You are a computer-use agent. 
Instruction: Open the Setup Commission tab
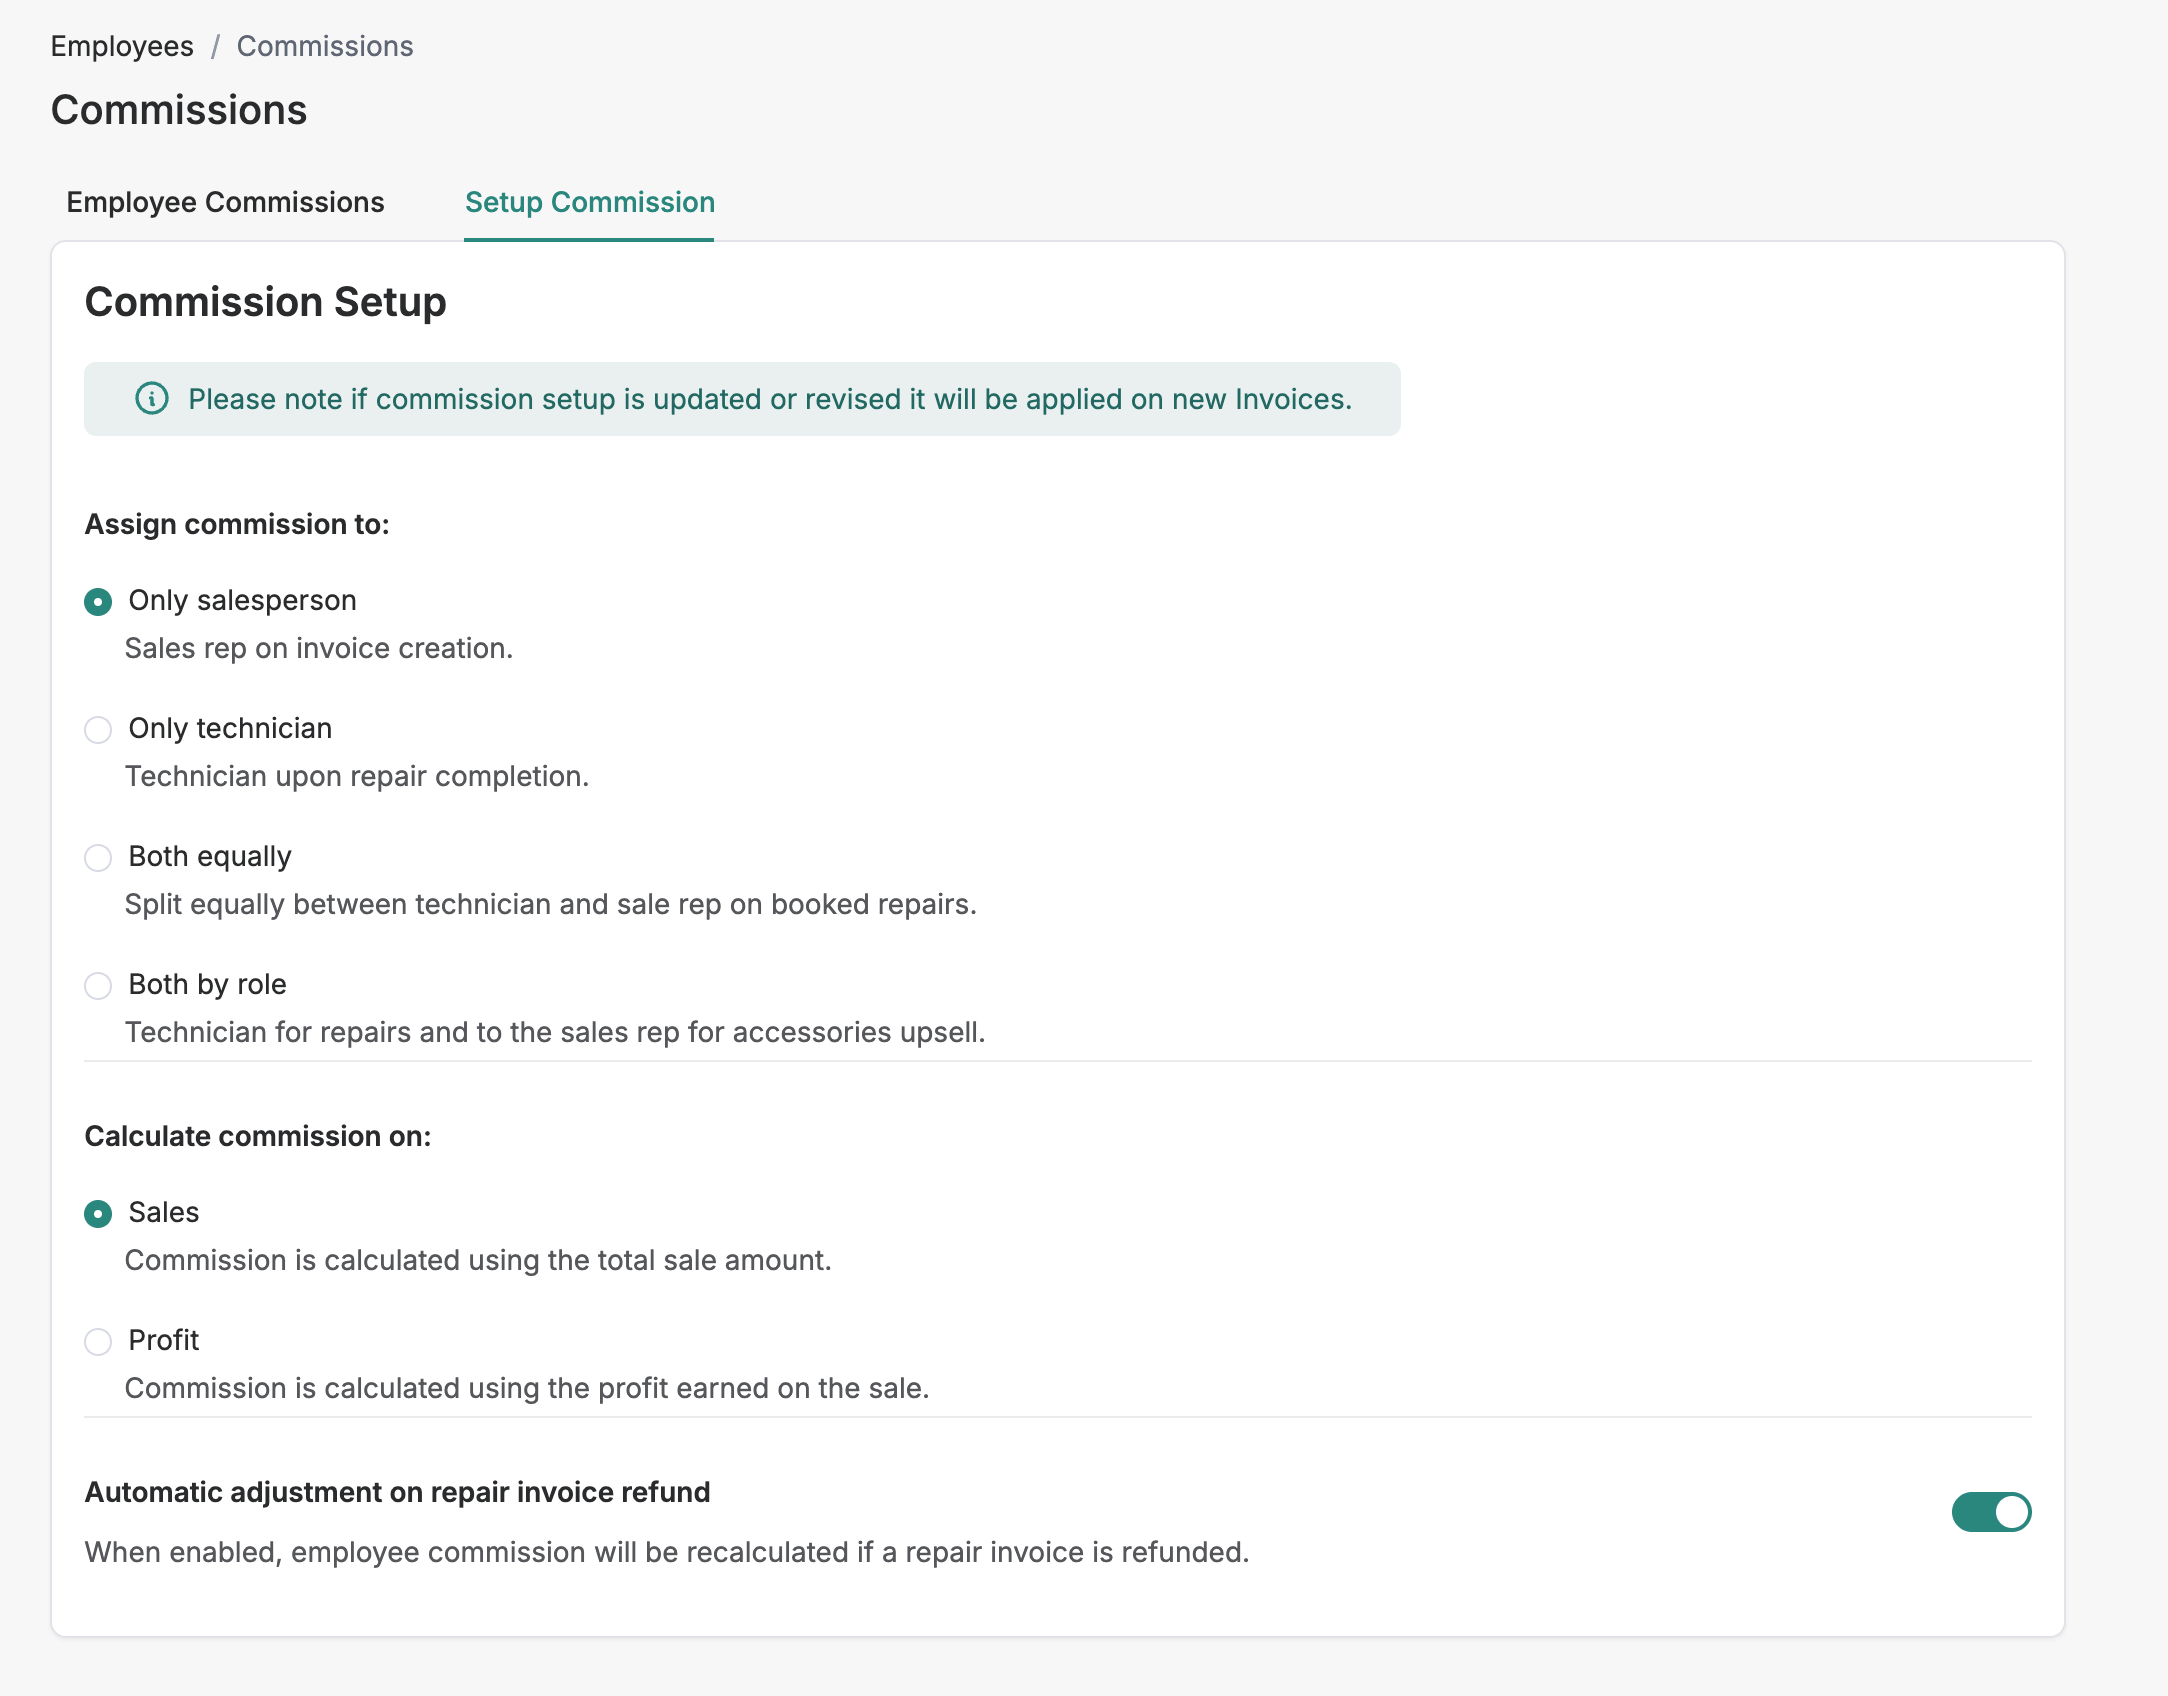pyautogui.click(x=589, y=202)
